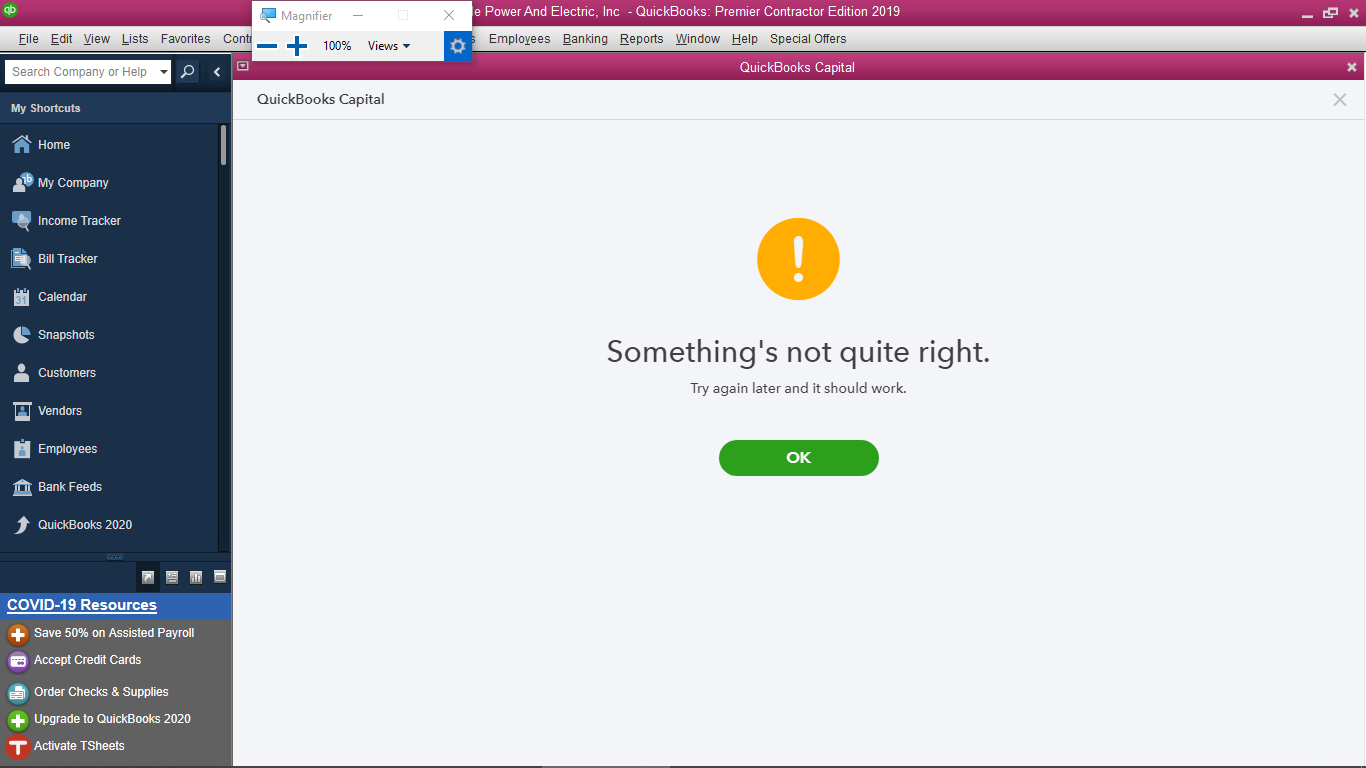Click the green OK button
The height and width of the screenshot is (768, 1366).
pyautogui.click(x=799, y=458)
